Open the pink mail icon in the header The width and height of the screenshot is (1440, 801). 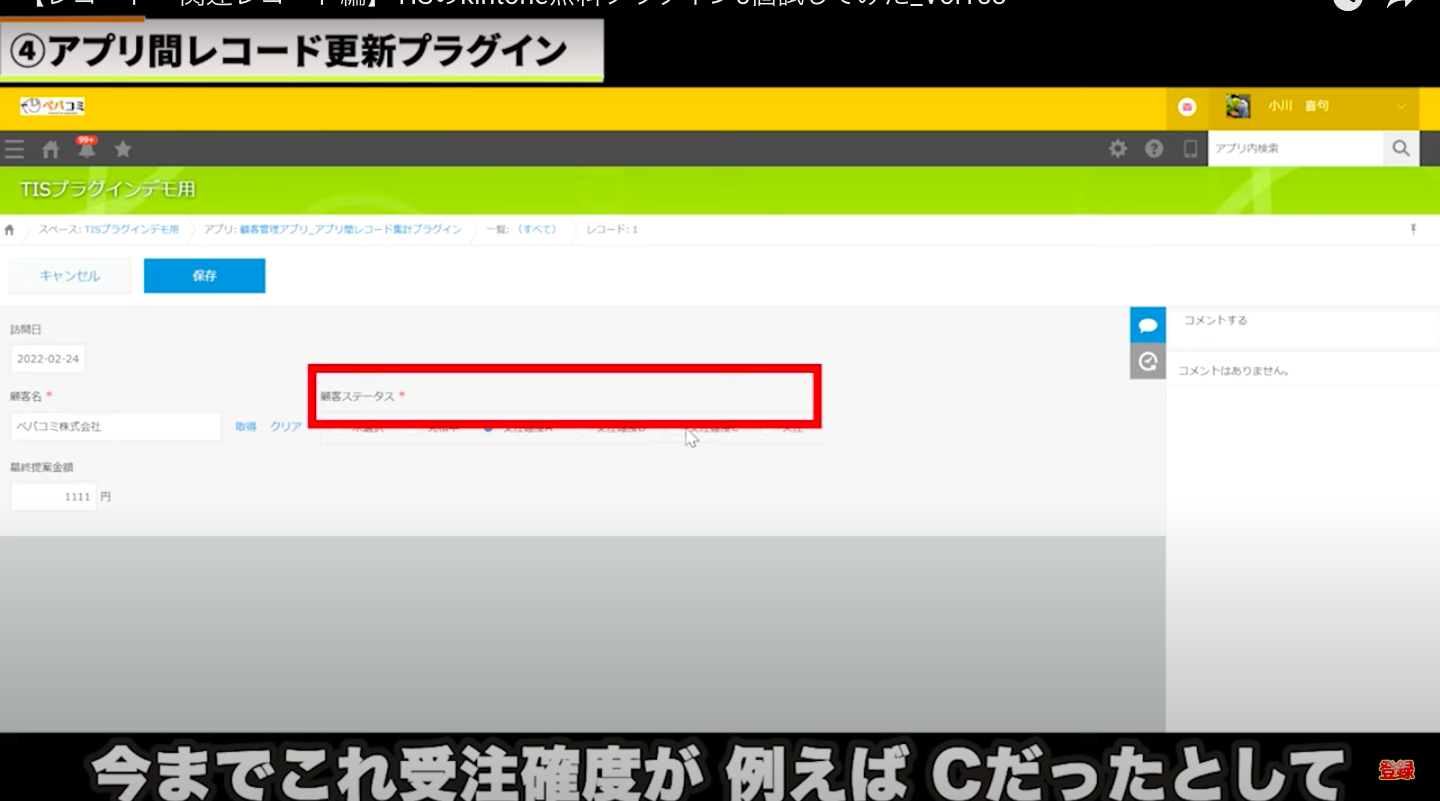[1187, 107]
